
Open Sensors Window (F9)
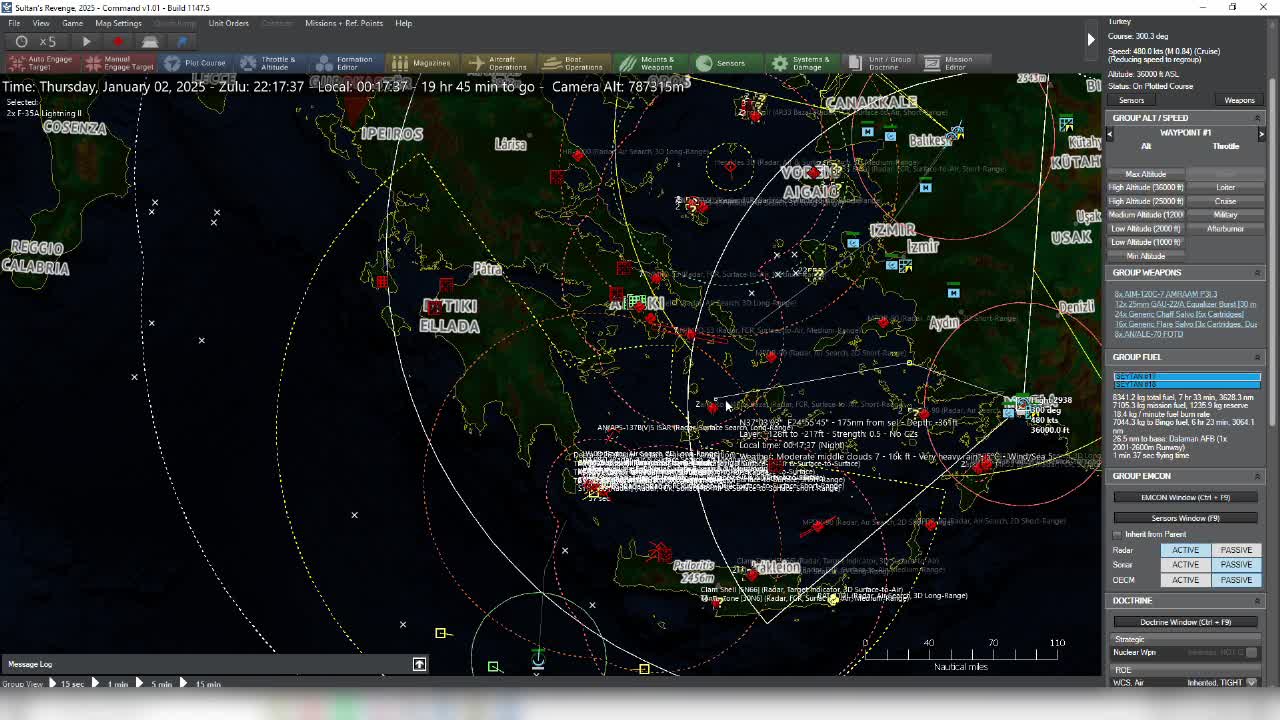[x=1185, y=518]
